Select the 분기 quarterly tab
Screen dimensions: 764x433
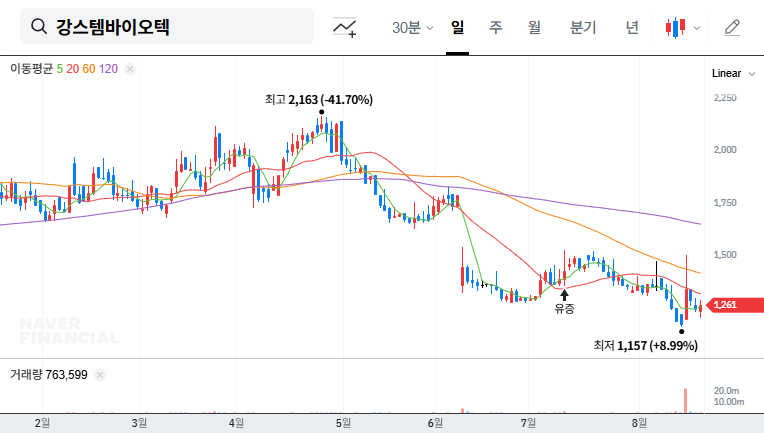[582, 27]
